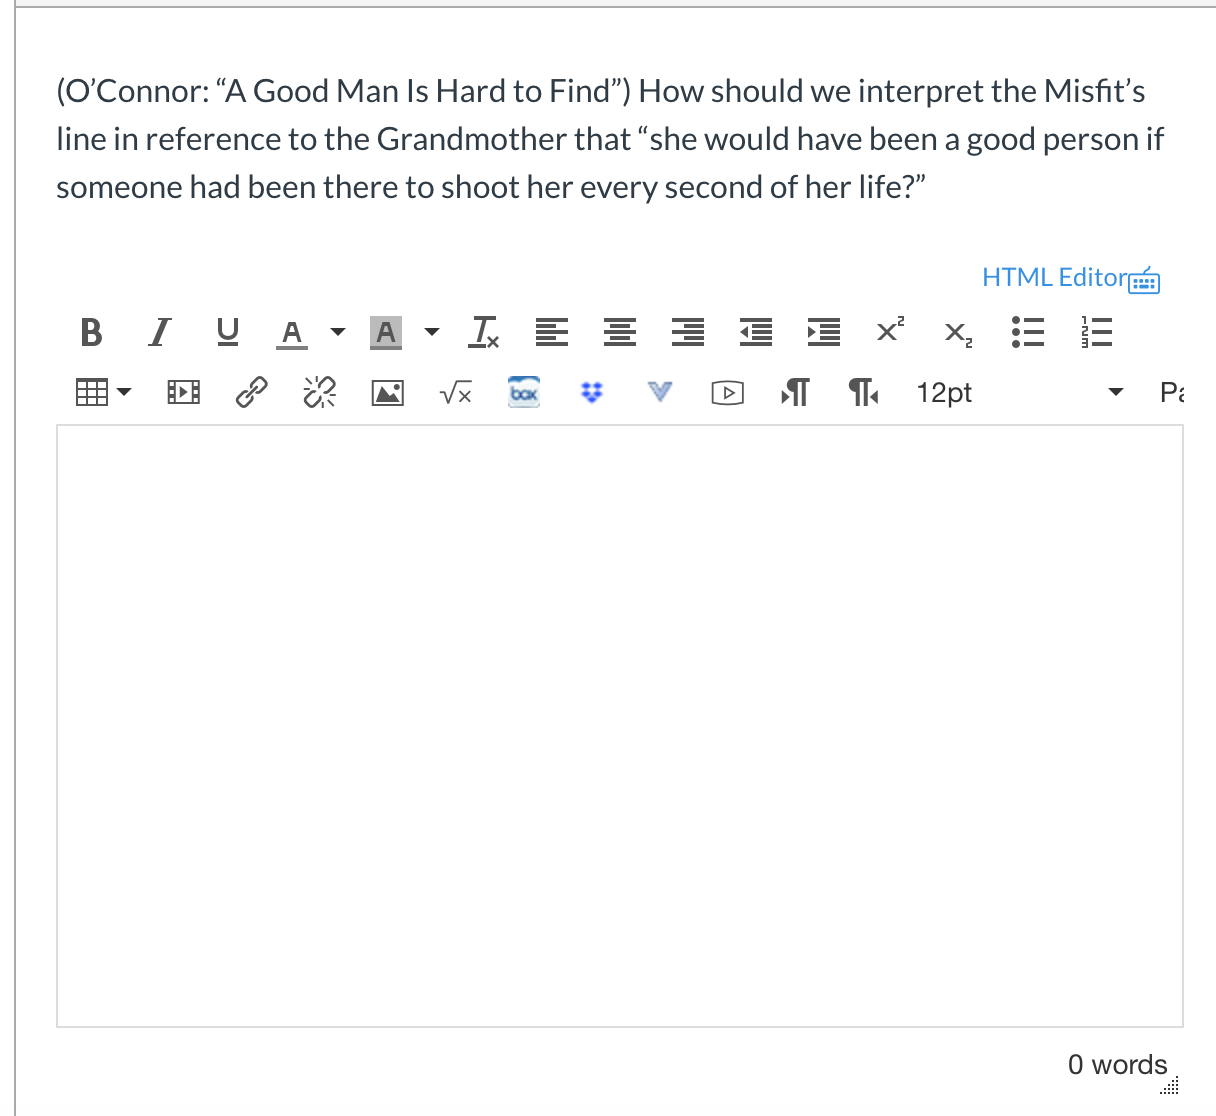This screenshot has height=1116, width=1216.
Task: Open the math equation editor
Action: coord(456,393)
